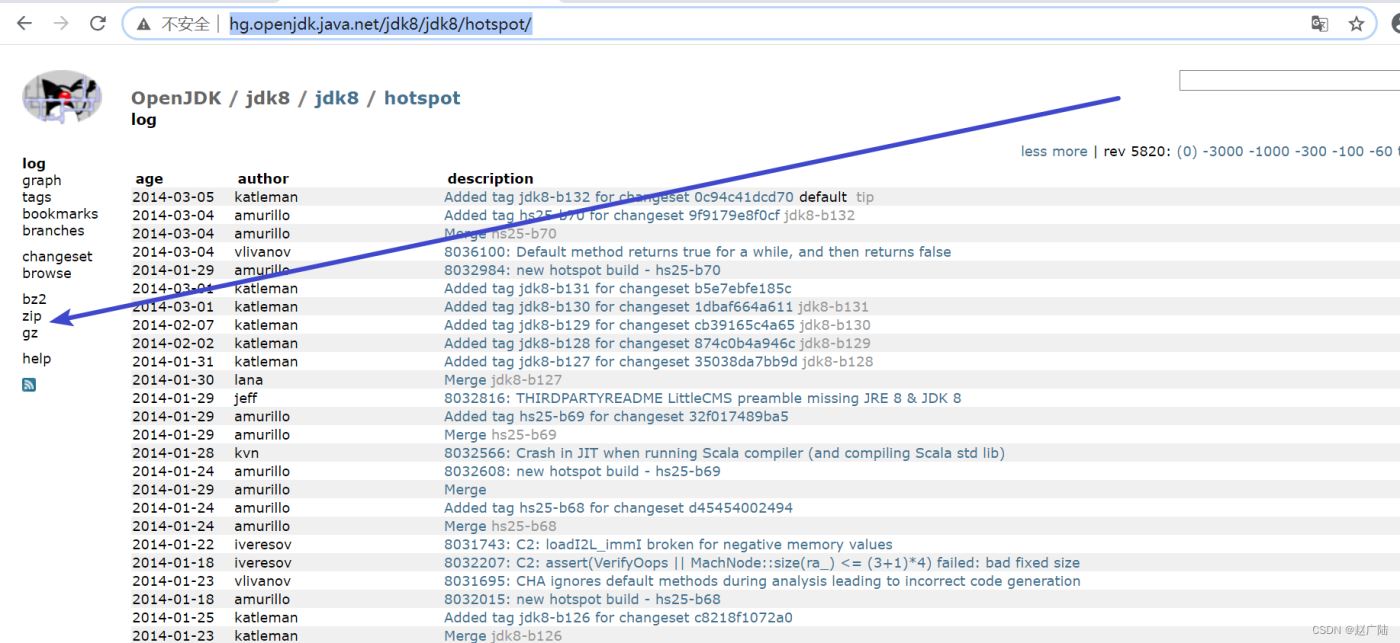
Task: Open 8032566 Crash in JIT changeset
Action: pyautogui.click(x=724, y=453)
